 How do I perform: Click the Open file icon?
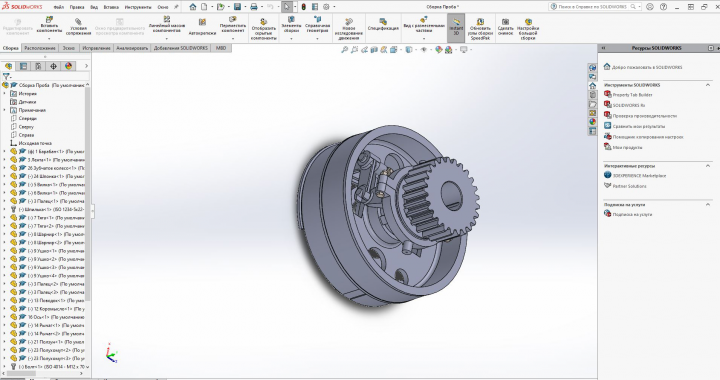click(220, 7)
